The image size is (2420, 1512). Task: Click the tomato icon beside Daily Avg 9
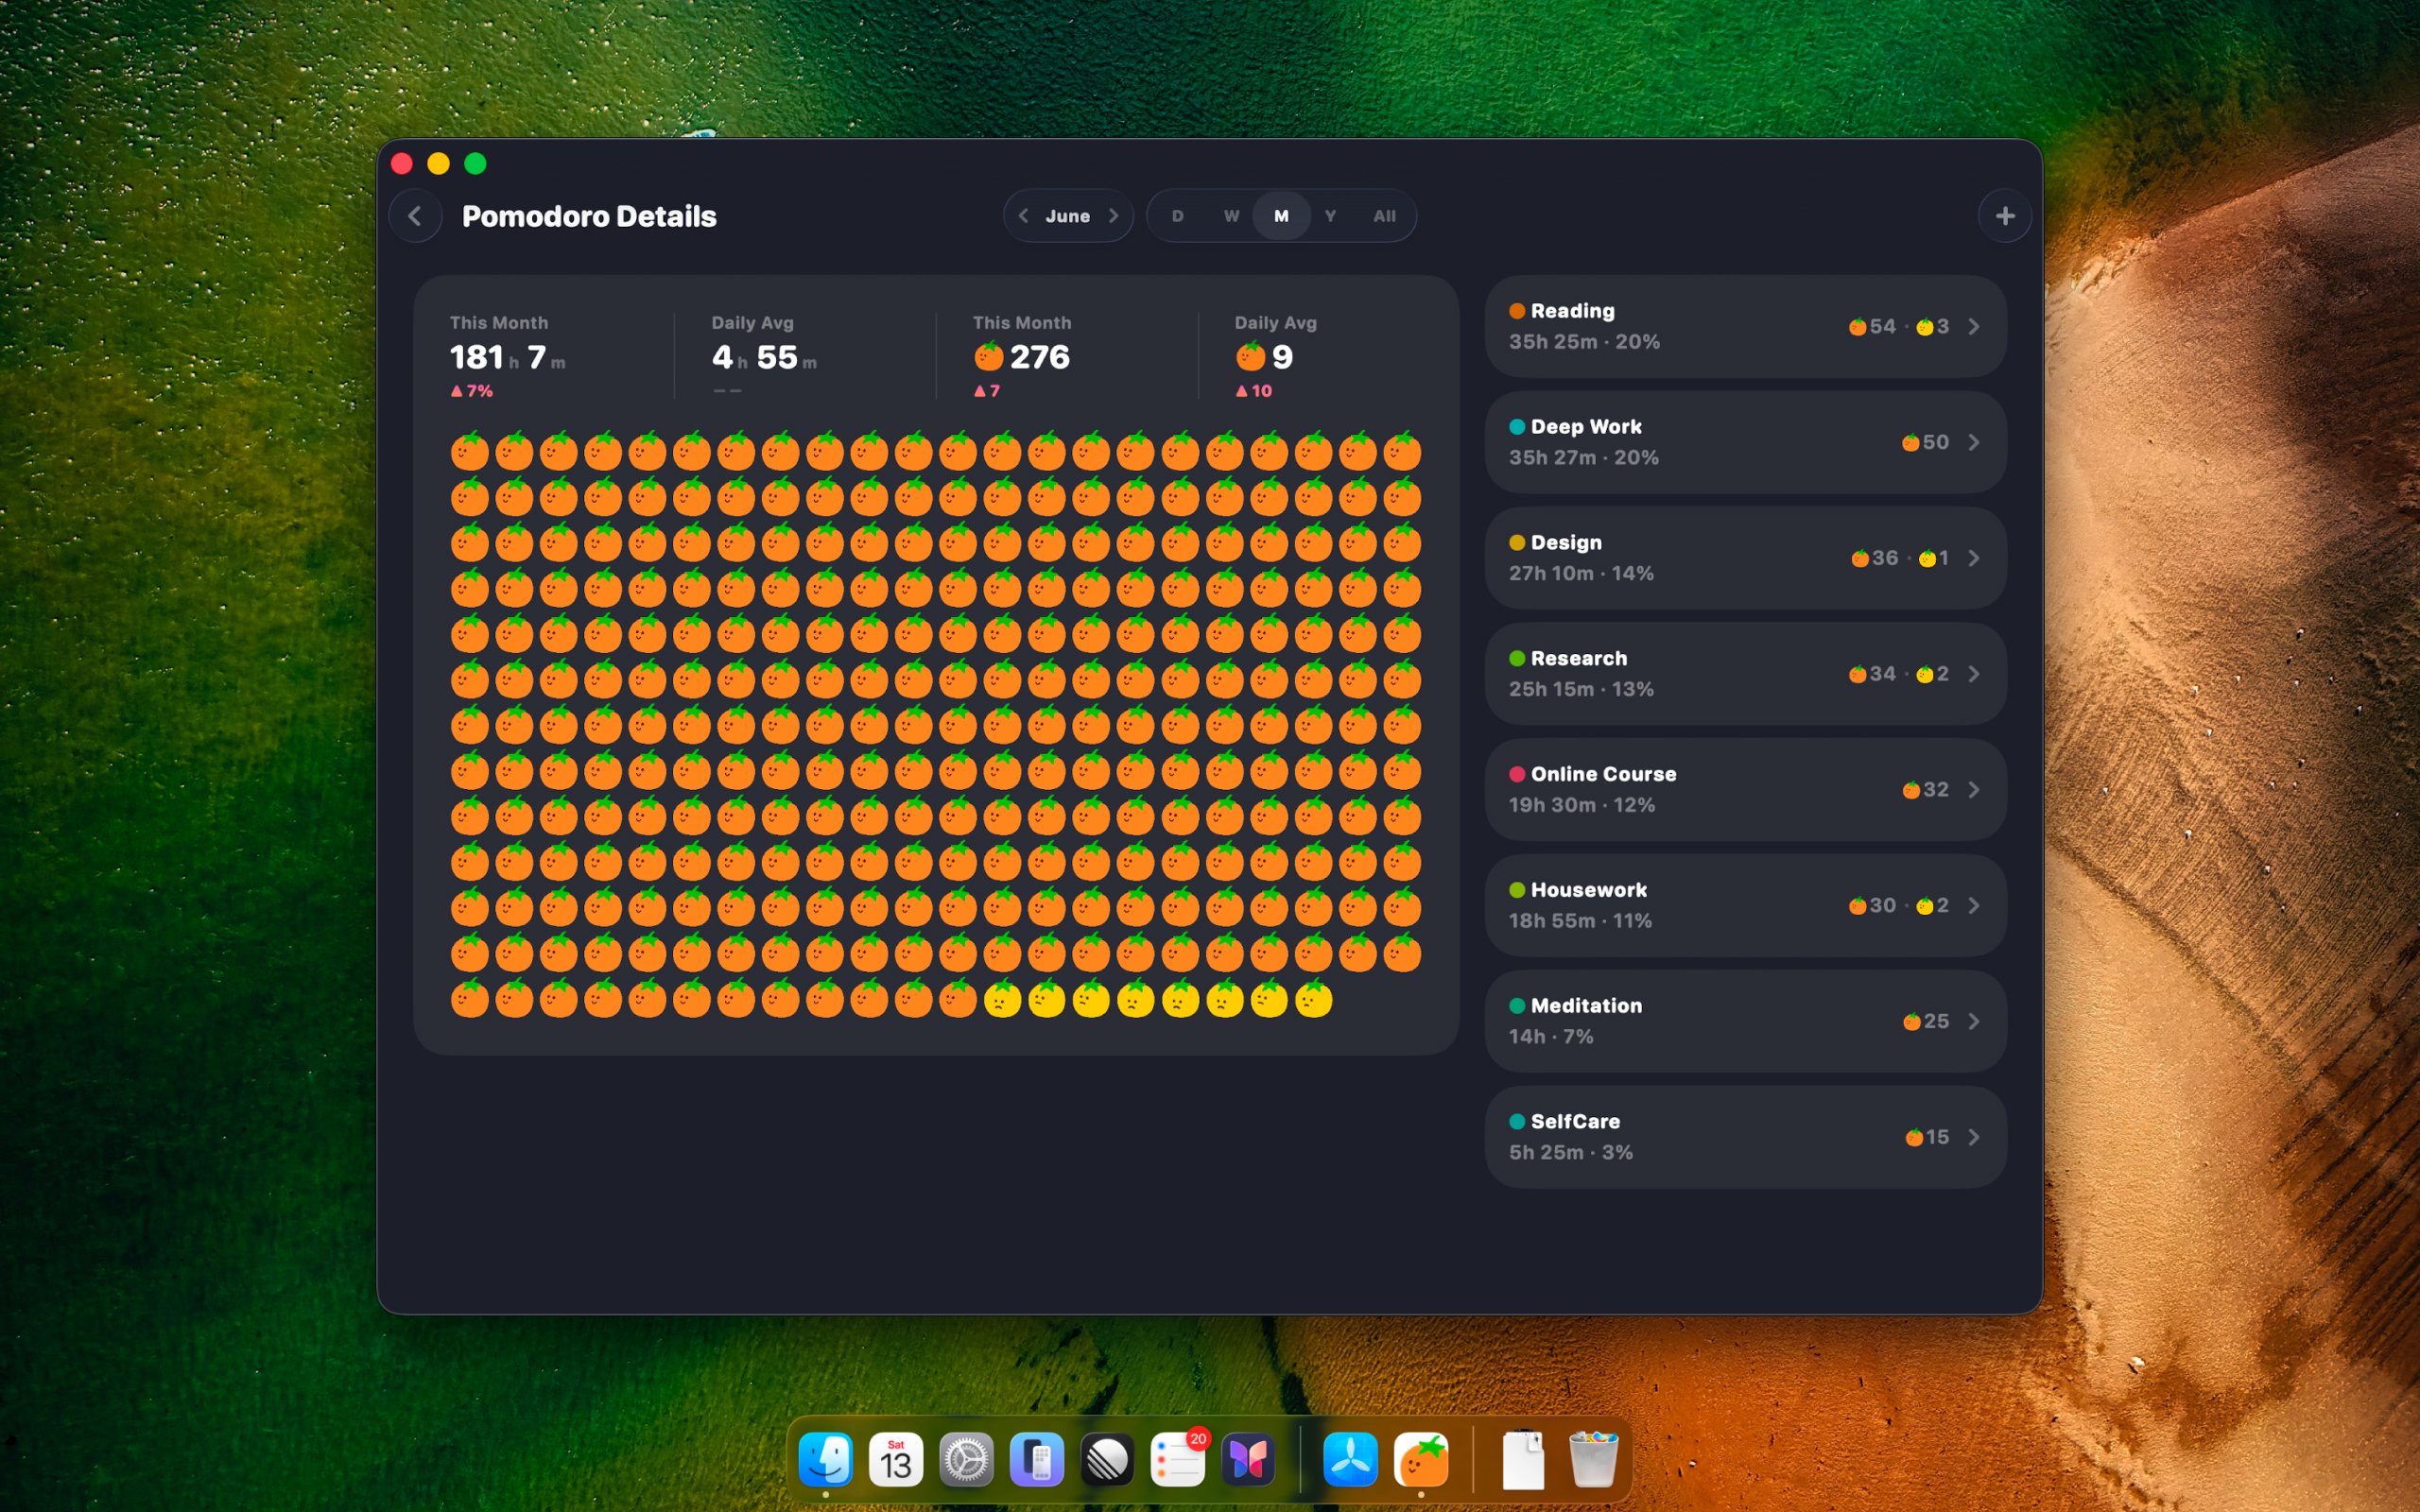1250,356
